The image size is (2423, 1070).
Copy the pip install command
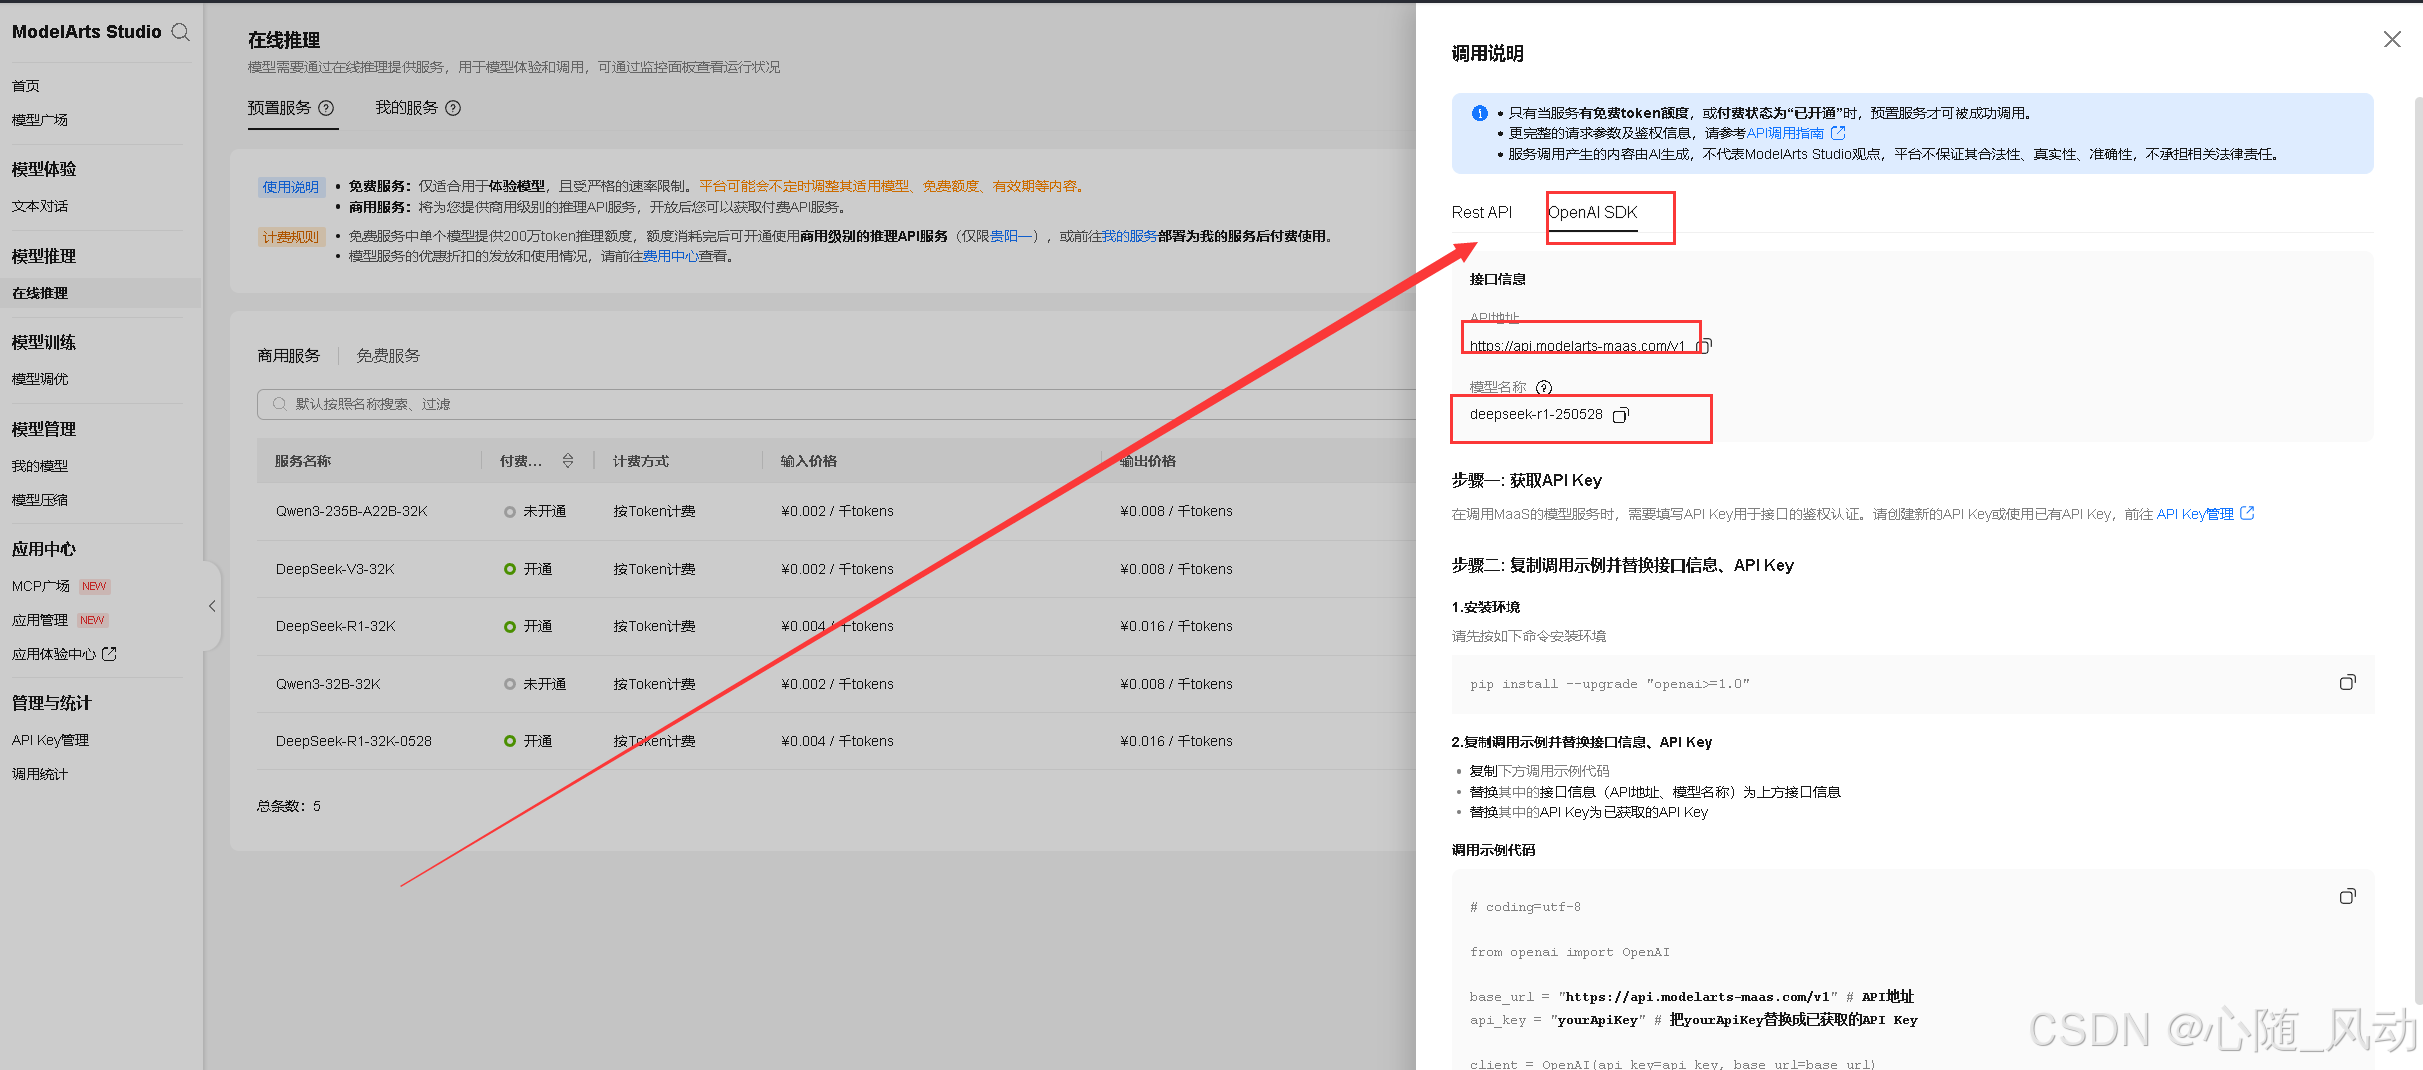click(x=2347, y=682)
